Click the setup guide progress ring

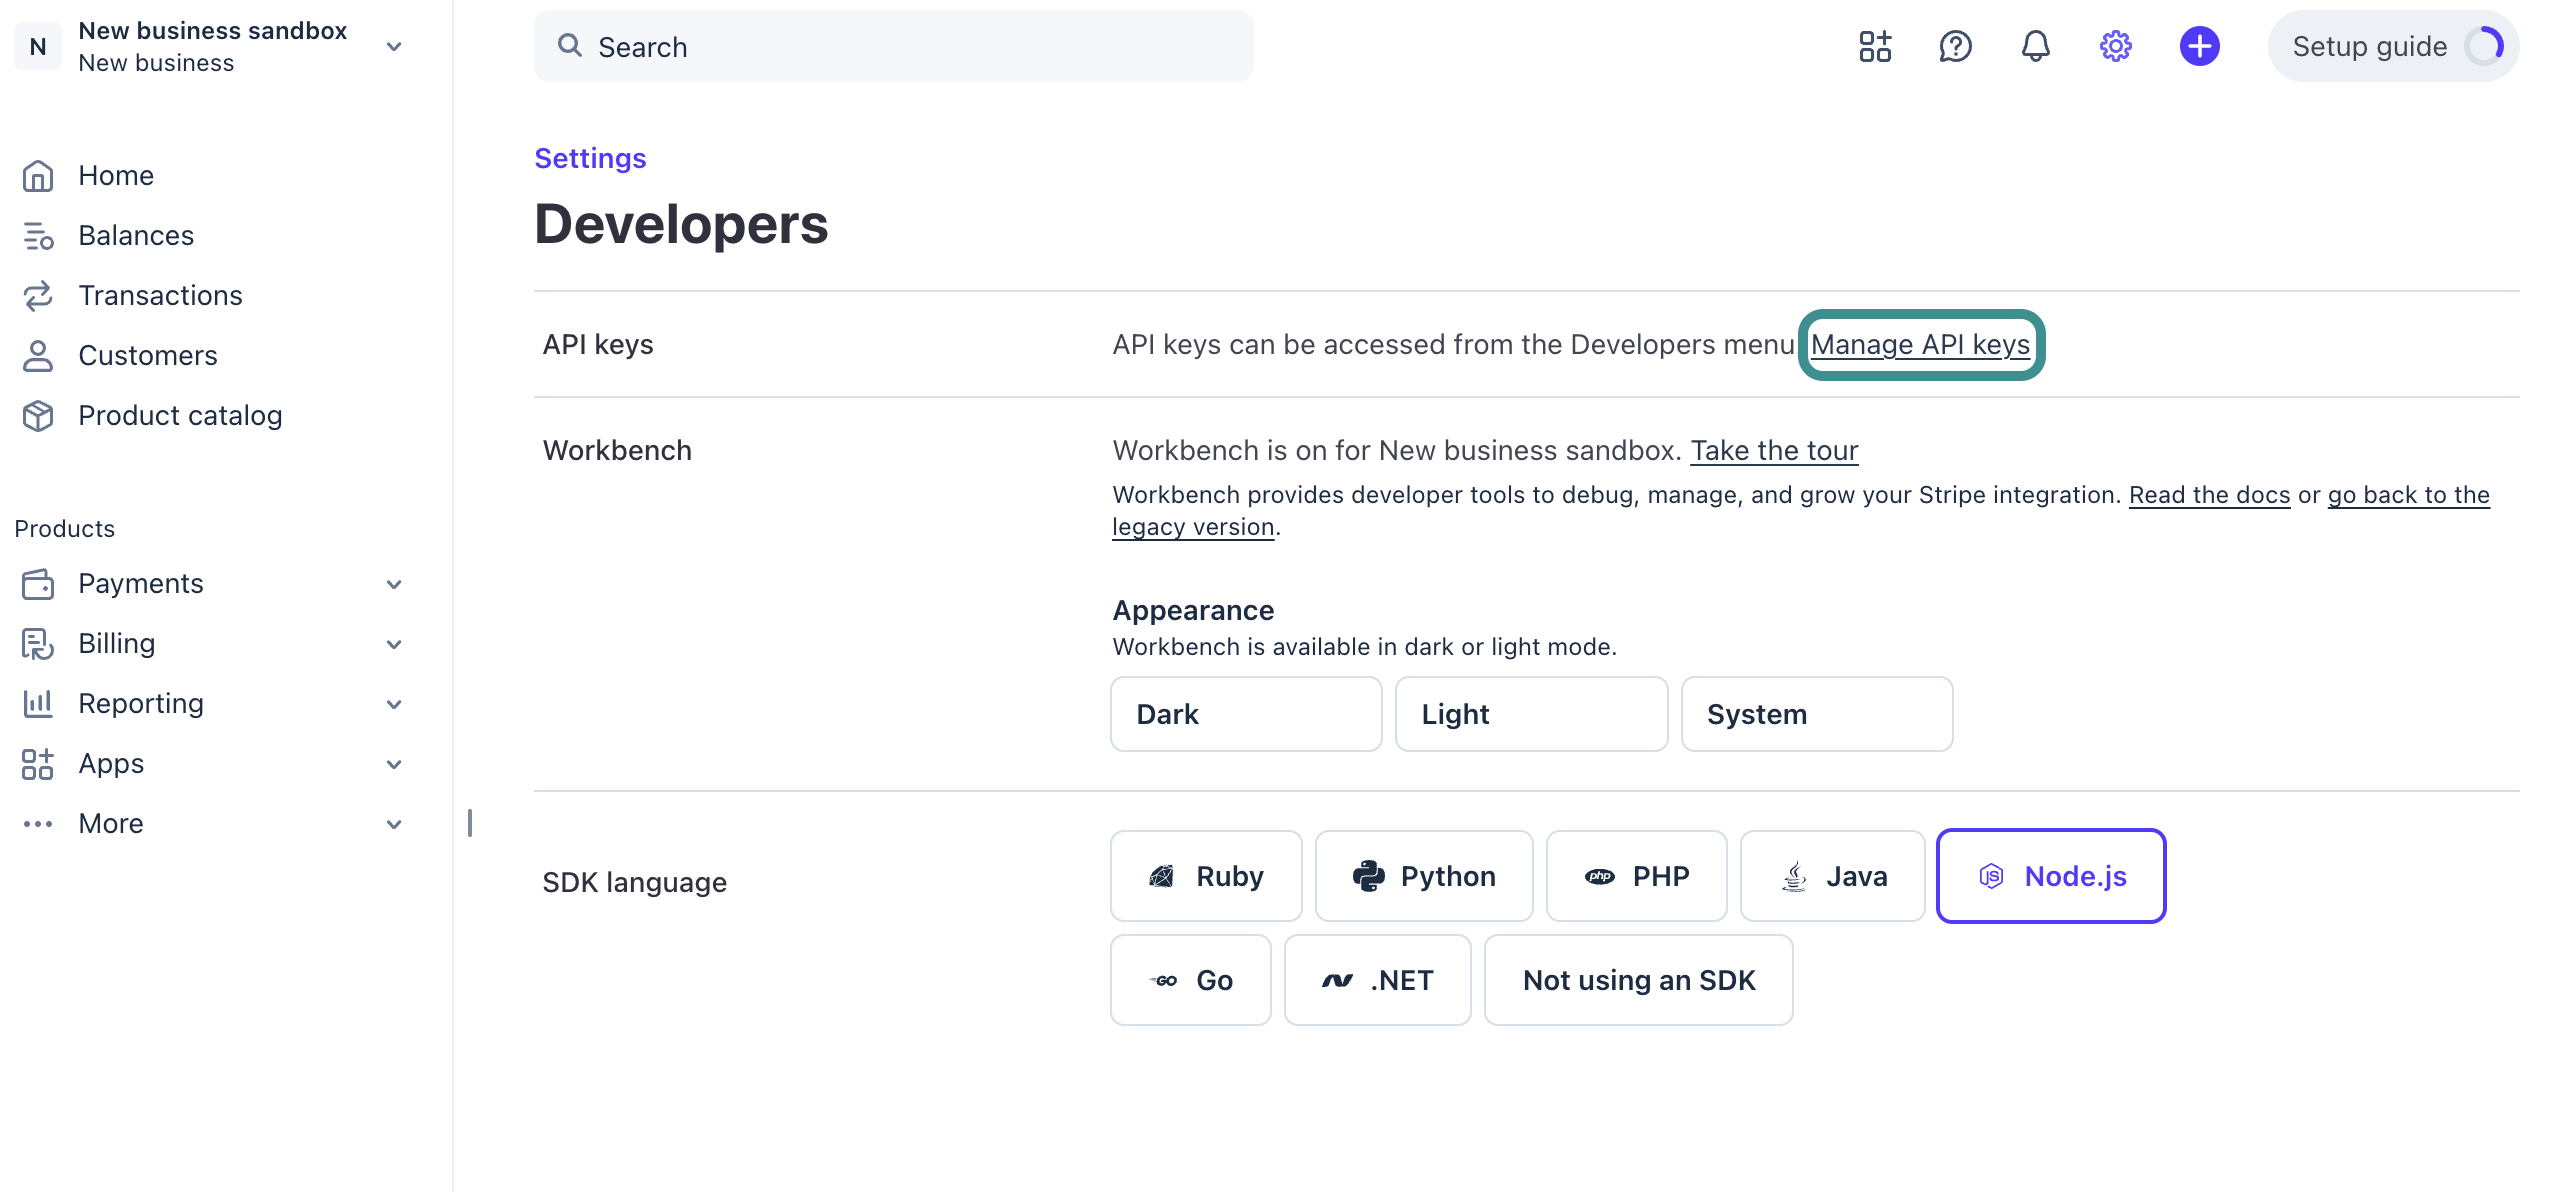click(2485, 46)
